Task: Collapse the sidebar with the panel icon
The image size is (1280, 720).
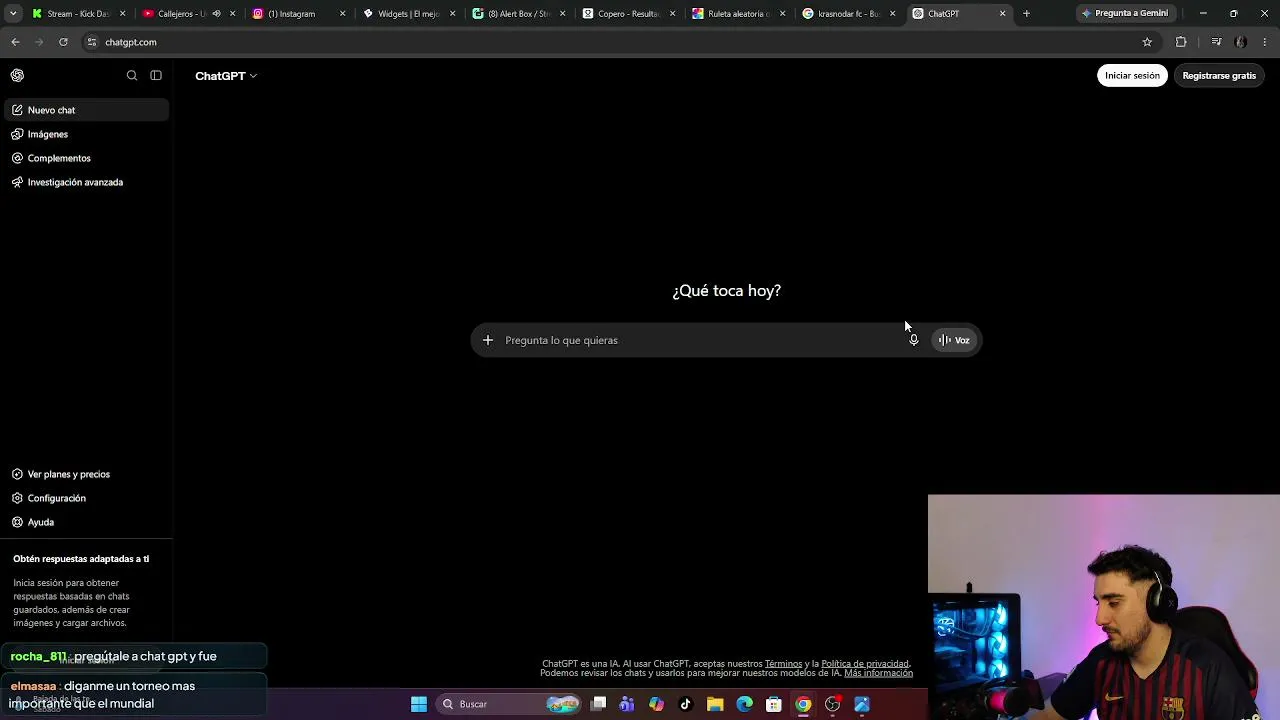Action: [x=156, y=75]
